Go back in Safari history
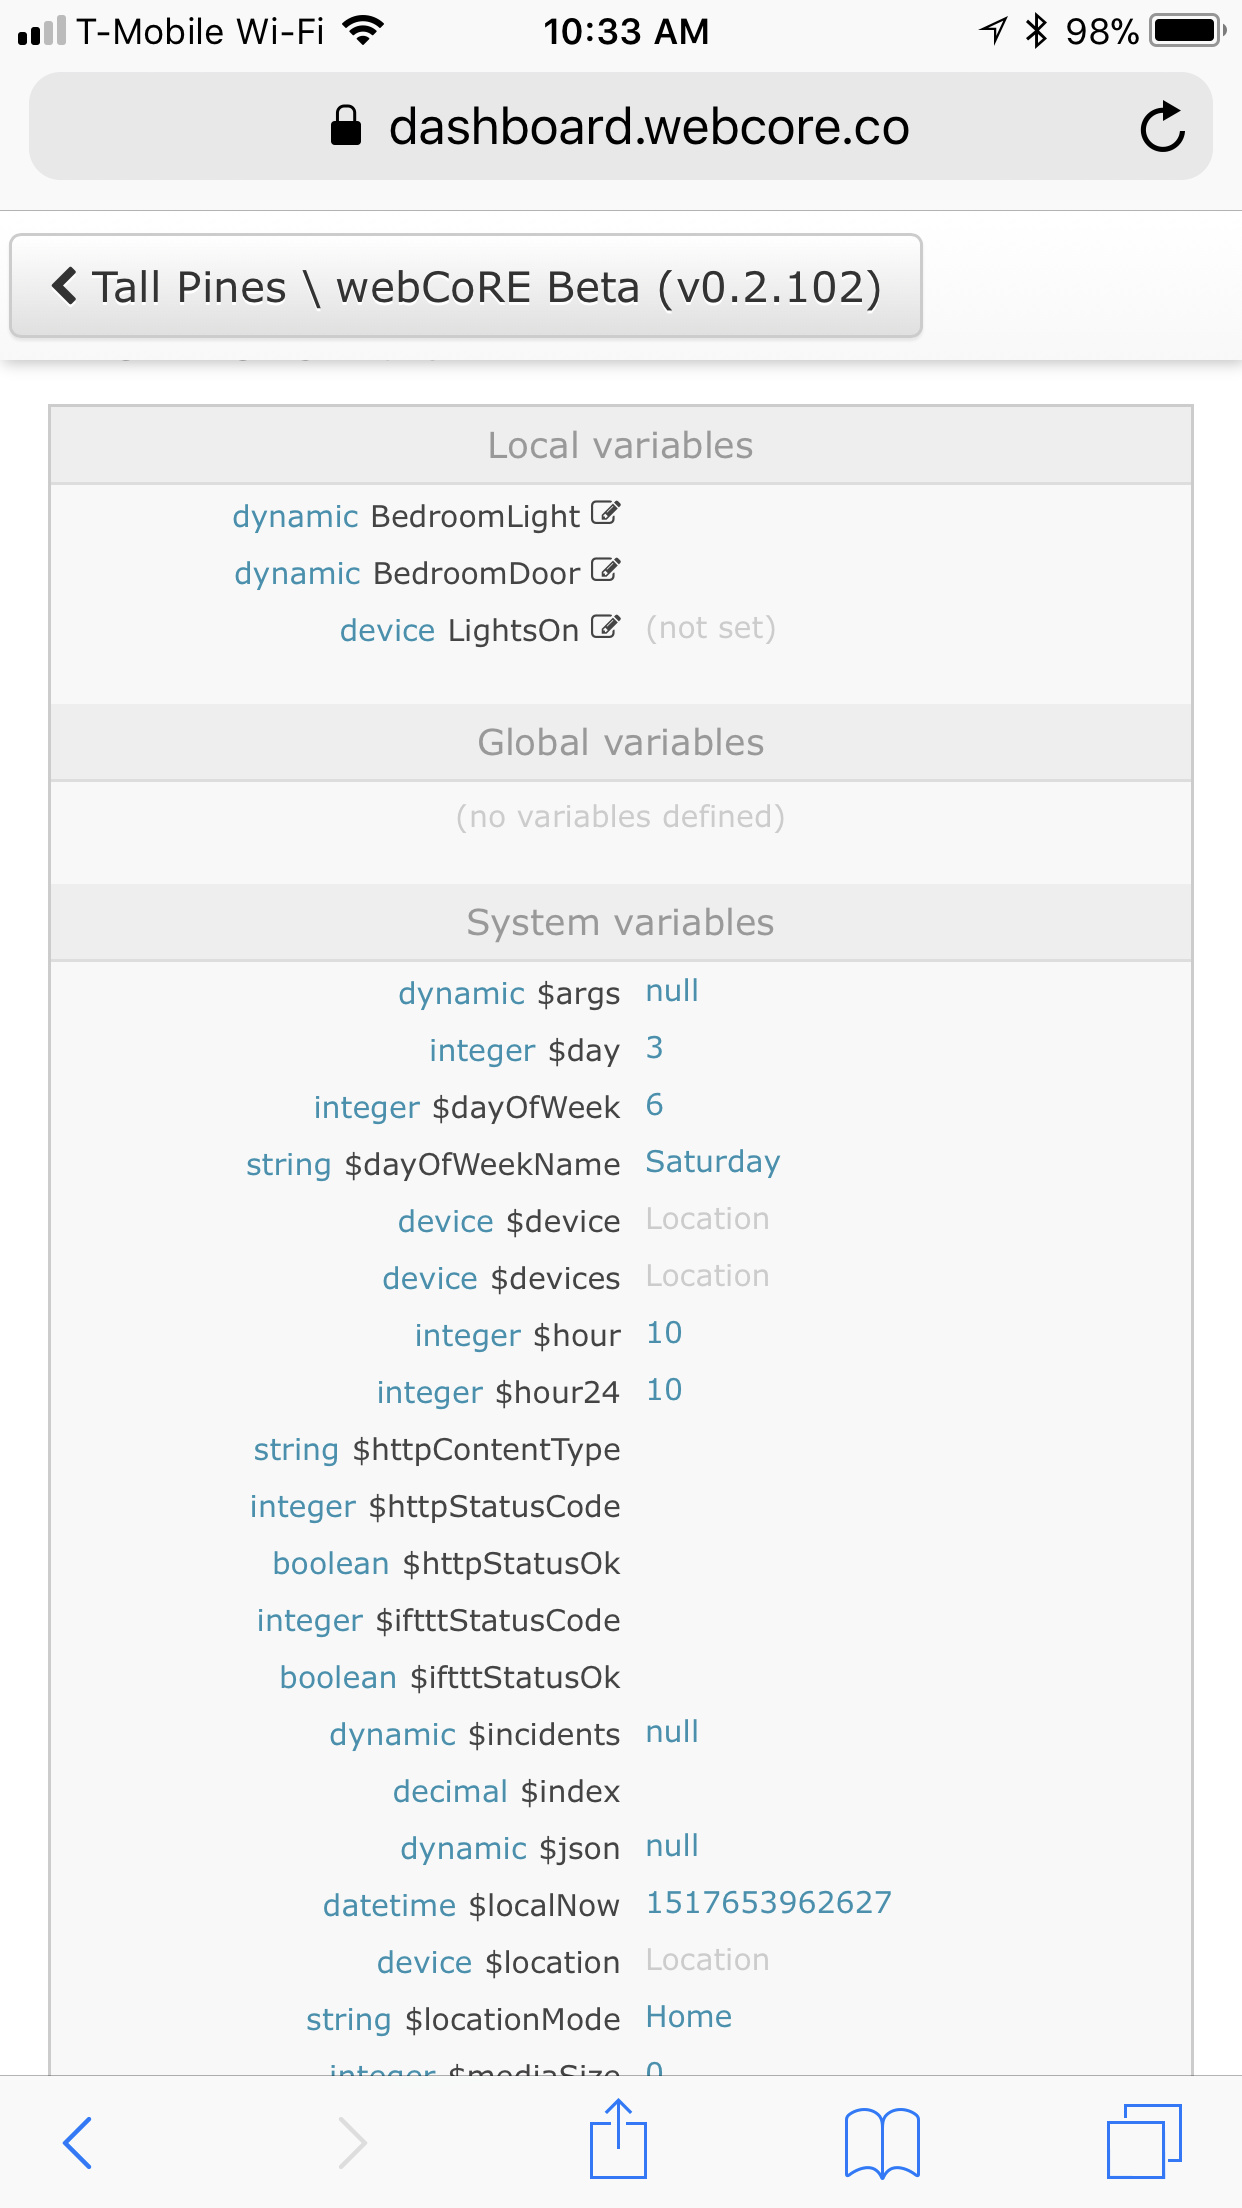This screenshot has width=1242, height=2208. tap(78, 2142)
